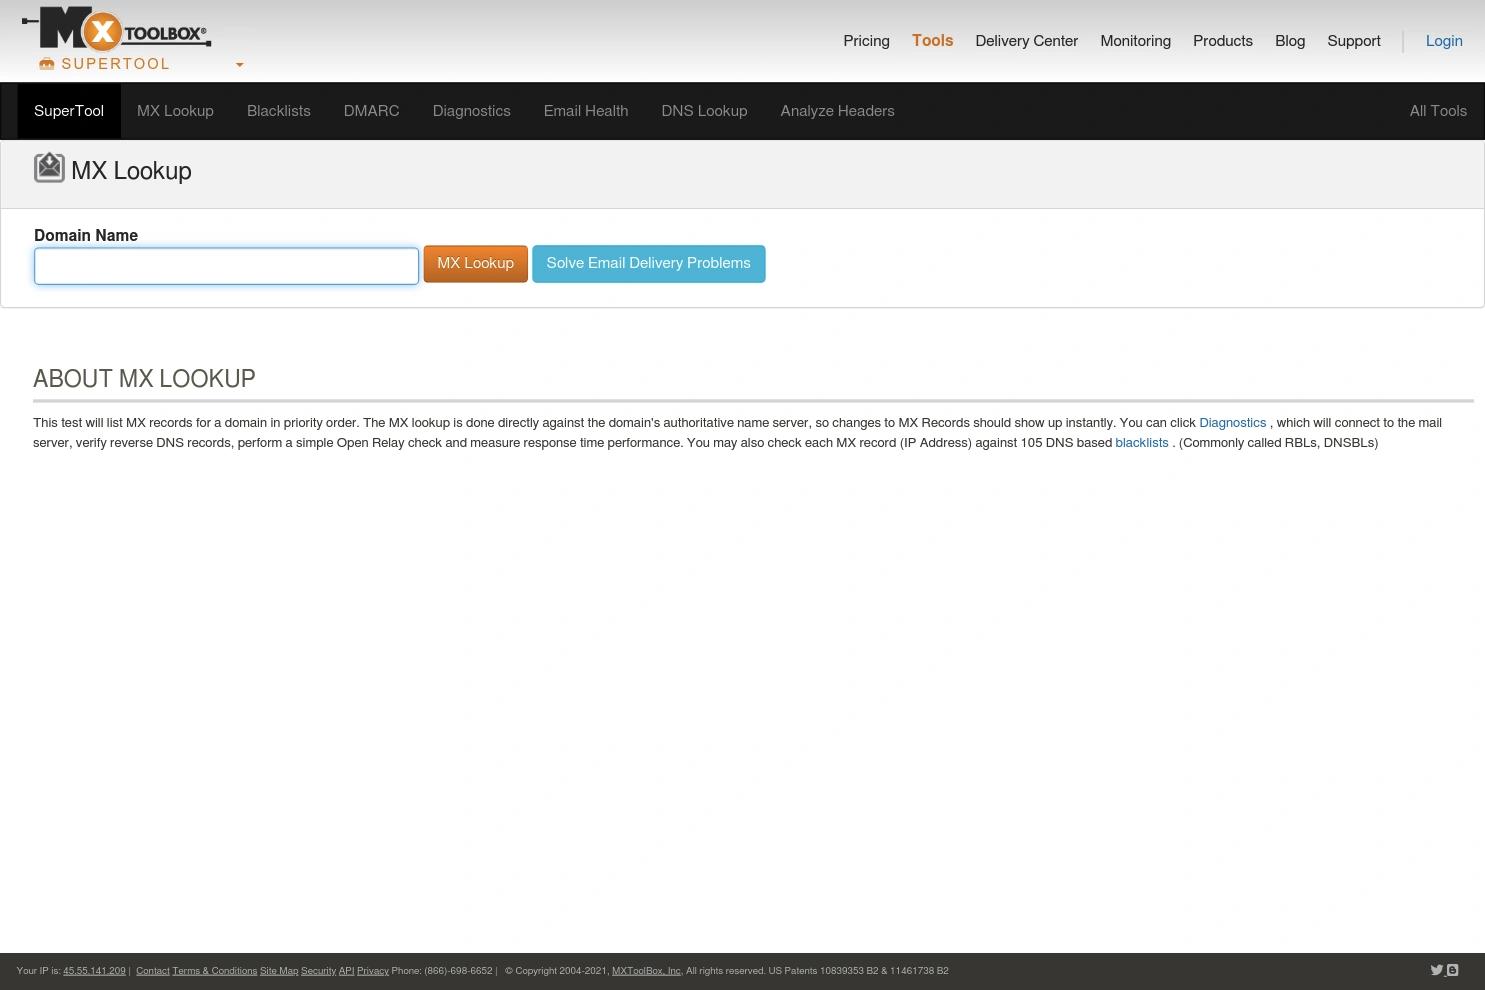Select the SuperTool tab

click(x=69, y=111)
